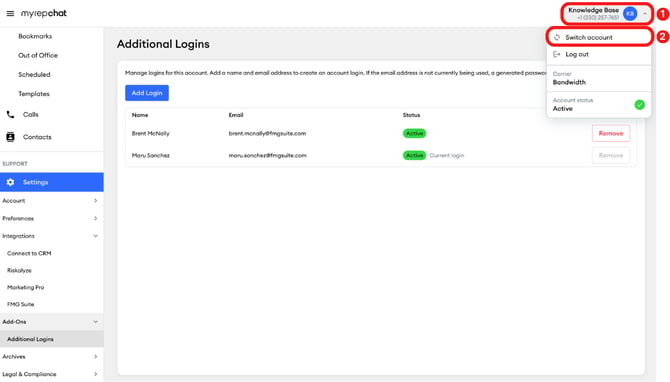670x382 pixels.
Task: Go to Scheduled messages
Action: coord(34,74)
